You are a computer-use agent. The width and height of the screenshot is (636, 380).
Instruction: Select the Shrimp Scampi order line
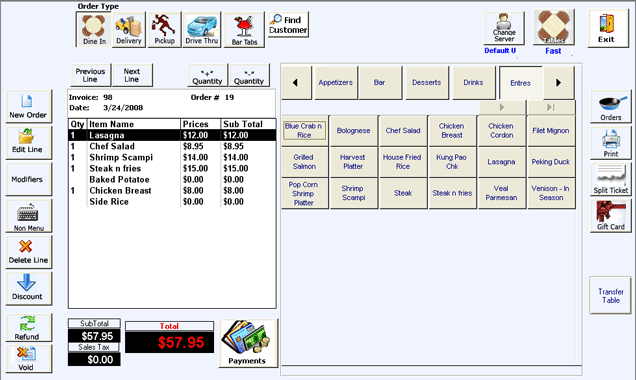[172, 157]
